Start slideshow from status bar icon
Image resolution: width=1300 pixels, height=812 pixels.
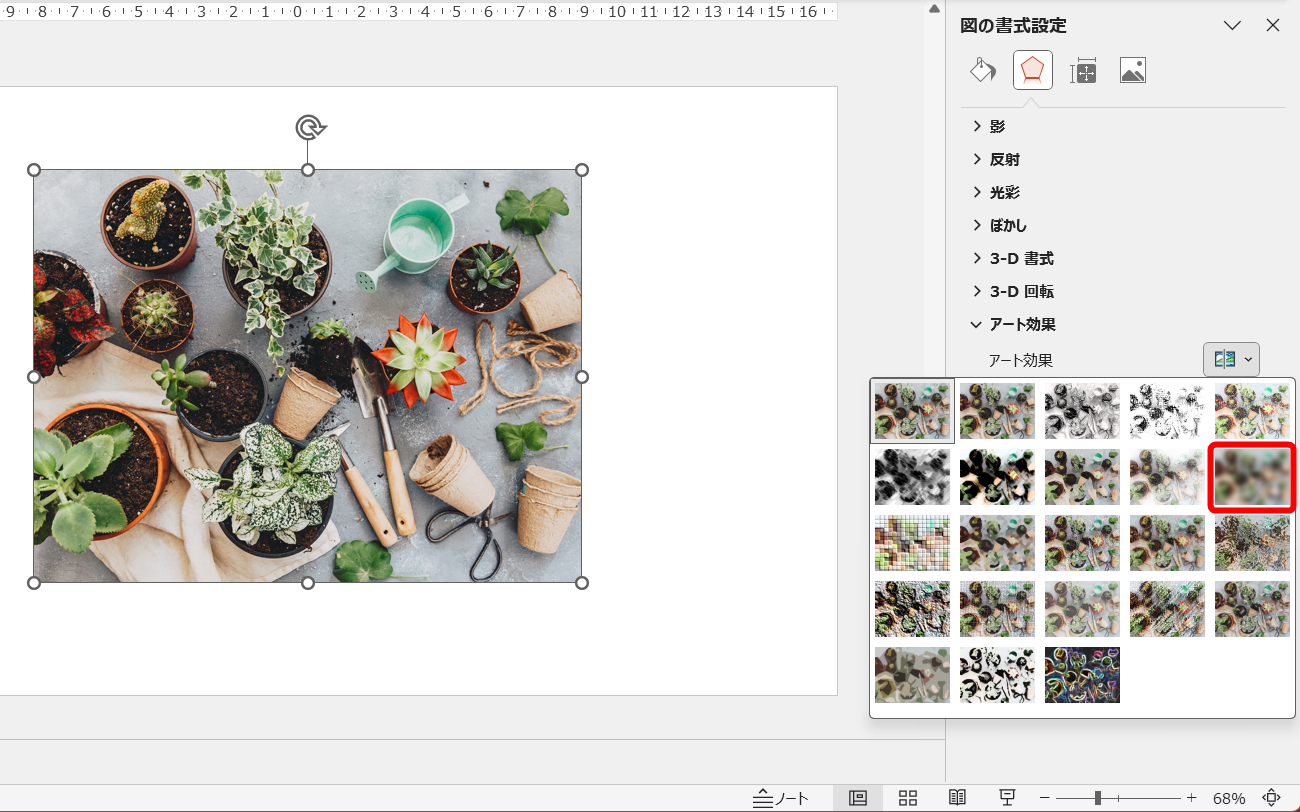[1007, 797]
